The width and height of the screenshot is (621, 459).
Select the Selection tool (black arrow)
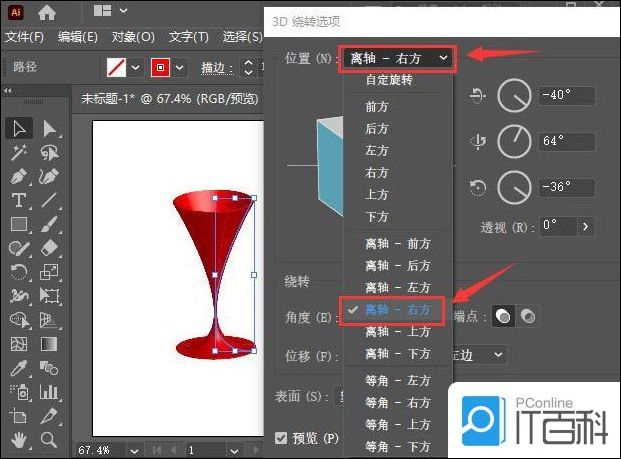19,129
